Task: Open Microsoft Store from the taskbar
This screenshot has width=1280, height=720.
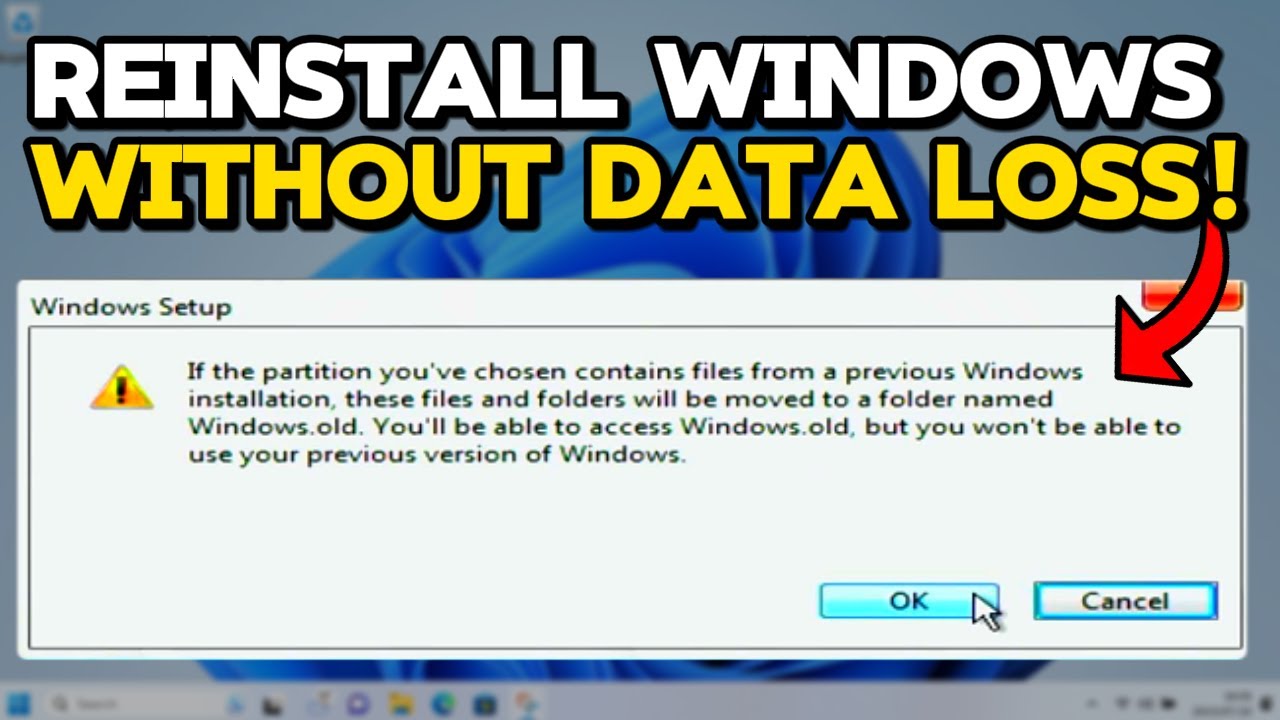Action: coord(485,705)
